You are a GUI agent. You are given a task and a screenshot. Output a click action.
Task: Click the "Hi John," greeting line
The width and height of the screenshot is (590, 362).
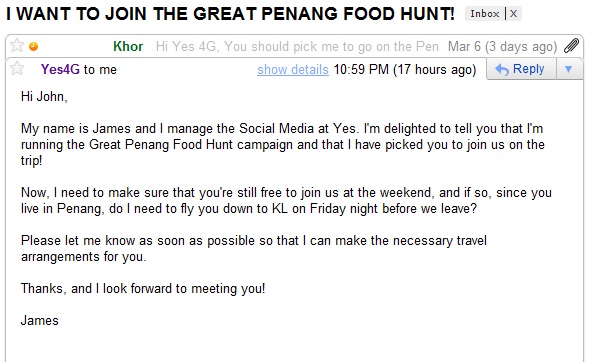pos(44,97)
